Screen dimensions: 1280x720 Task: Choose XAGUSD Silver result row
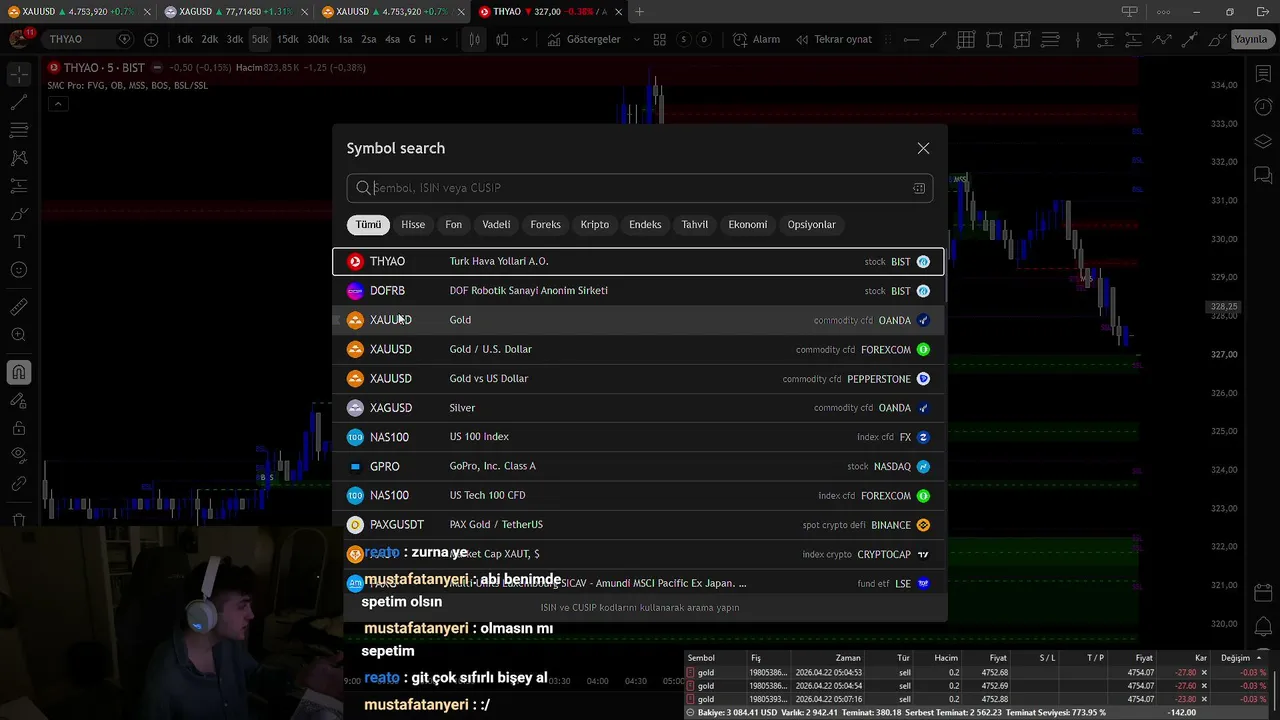[638, 408]
